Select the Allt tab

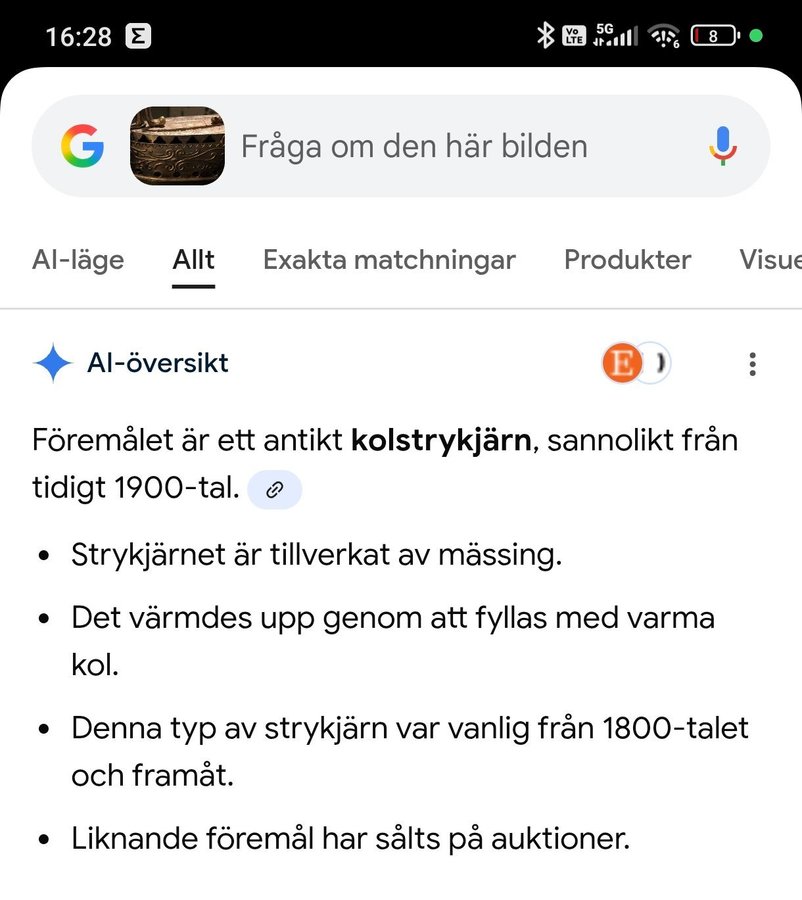[x=193, y=260]
